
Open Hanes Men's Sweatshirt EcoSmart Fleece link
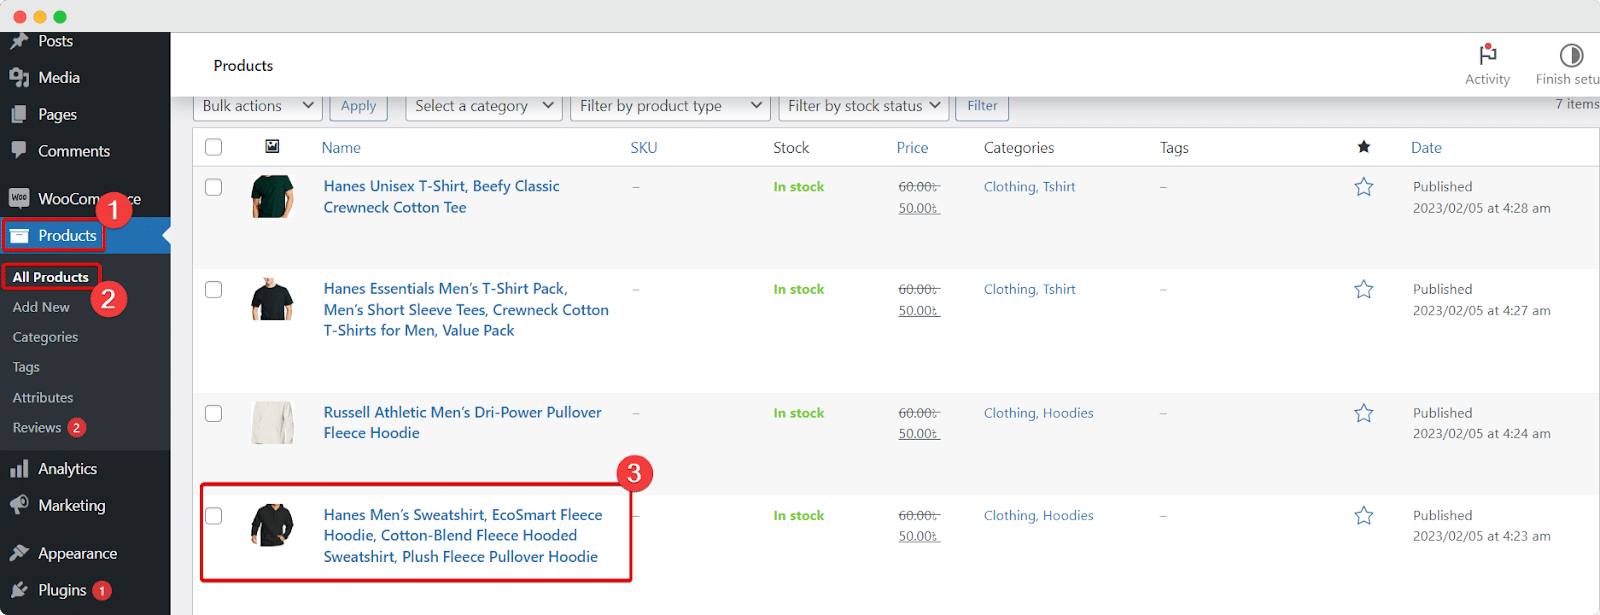pyautogui.click(x=462, y=536)
